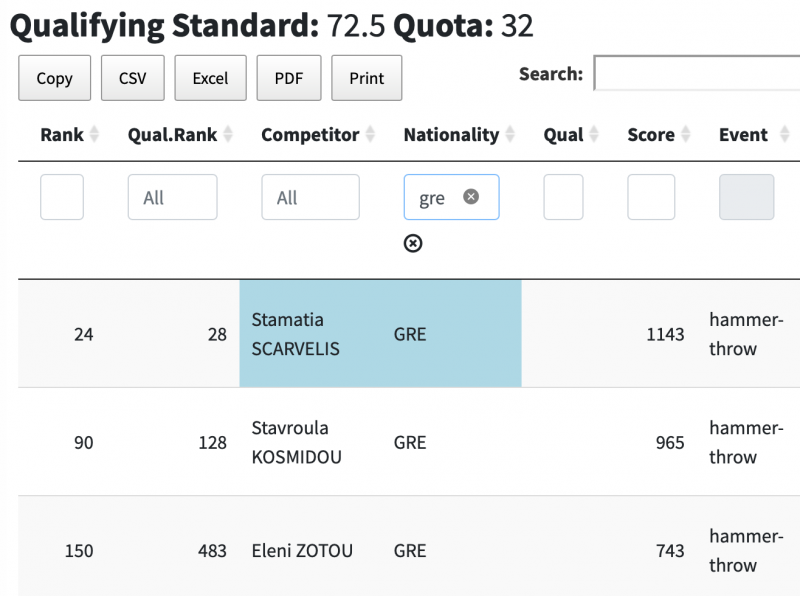Open the Qual.Rank 'All' filter

pos(172,197)
